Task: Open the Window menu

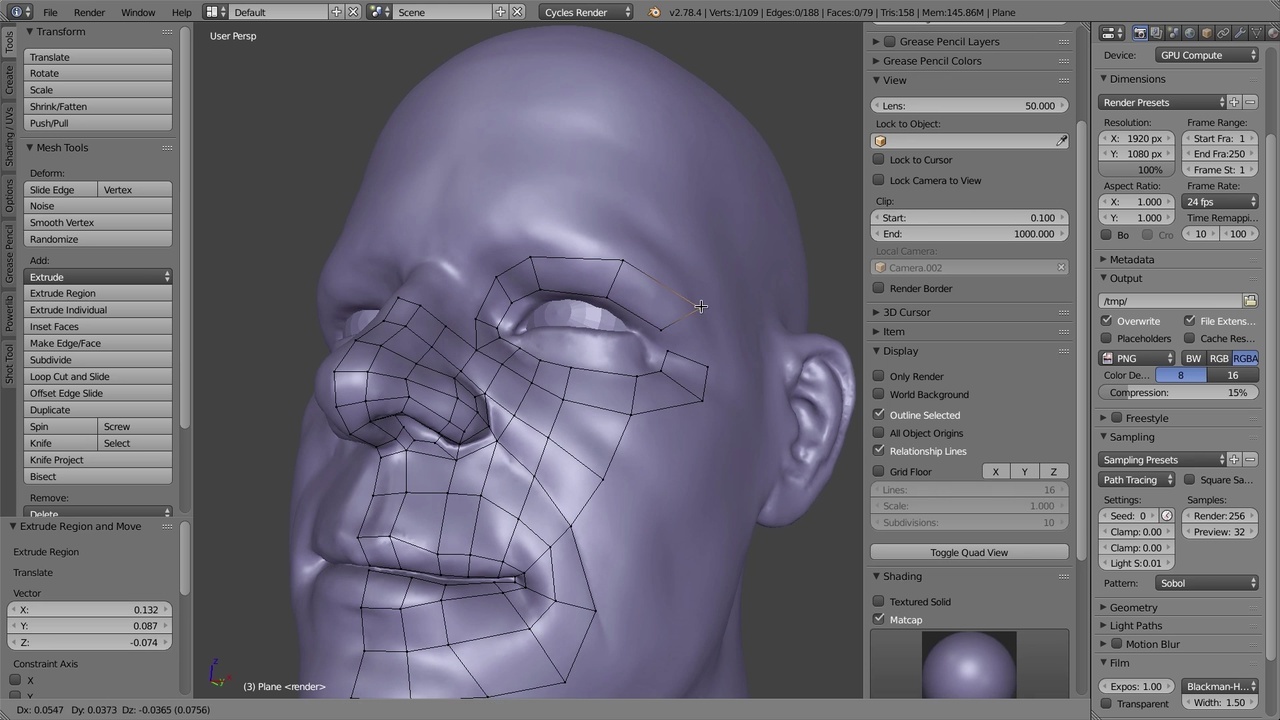Action: (x=138, y=12)
